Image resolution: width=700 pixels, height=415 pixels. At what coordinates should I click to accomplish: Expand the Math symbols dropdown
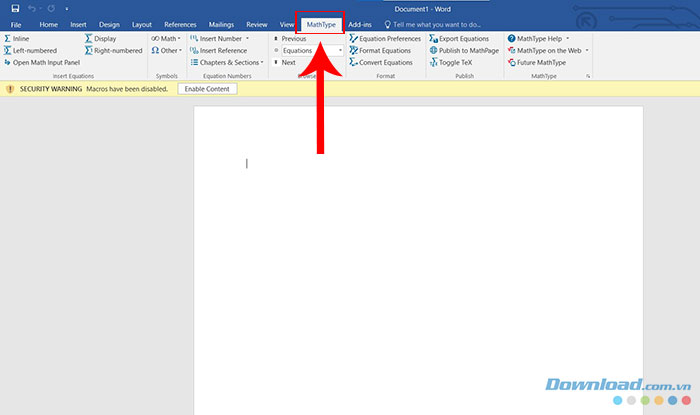[x=167, y=38]
